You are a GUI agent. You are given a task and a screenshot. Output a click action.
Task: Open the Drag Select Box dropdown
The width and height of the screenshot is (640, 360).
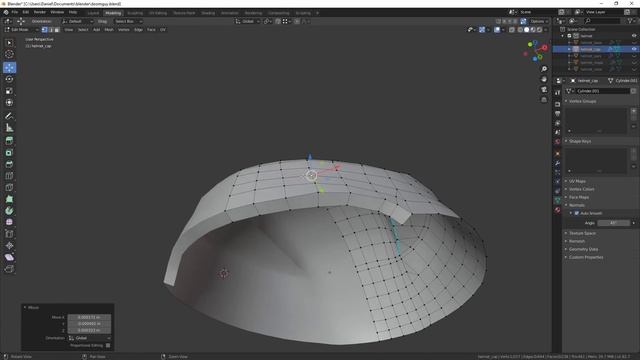pyautogui.click(x=128, y=21)
